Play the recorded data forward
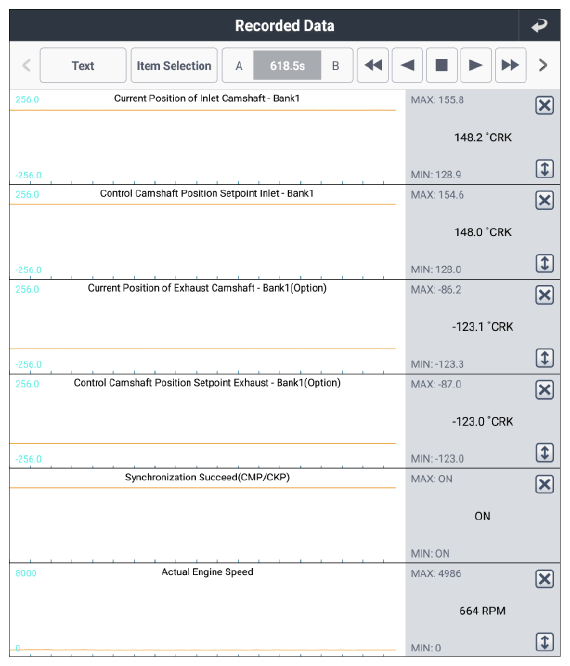Screen dimensions: 570x666 (476, 65)
